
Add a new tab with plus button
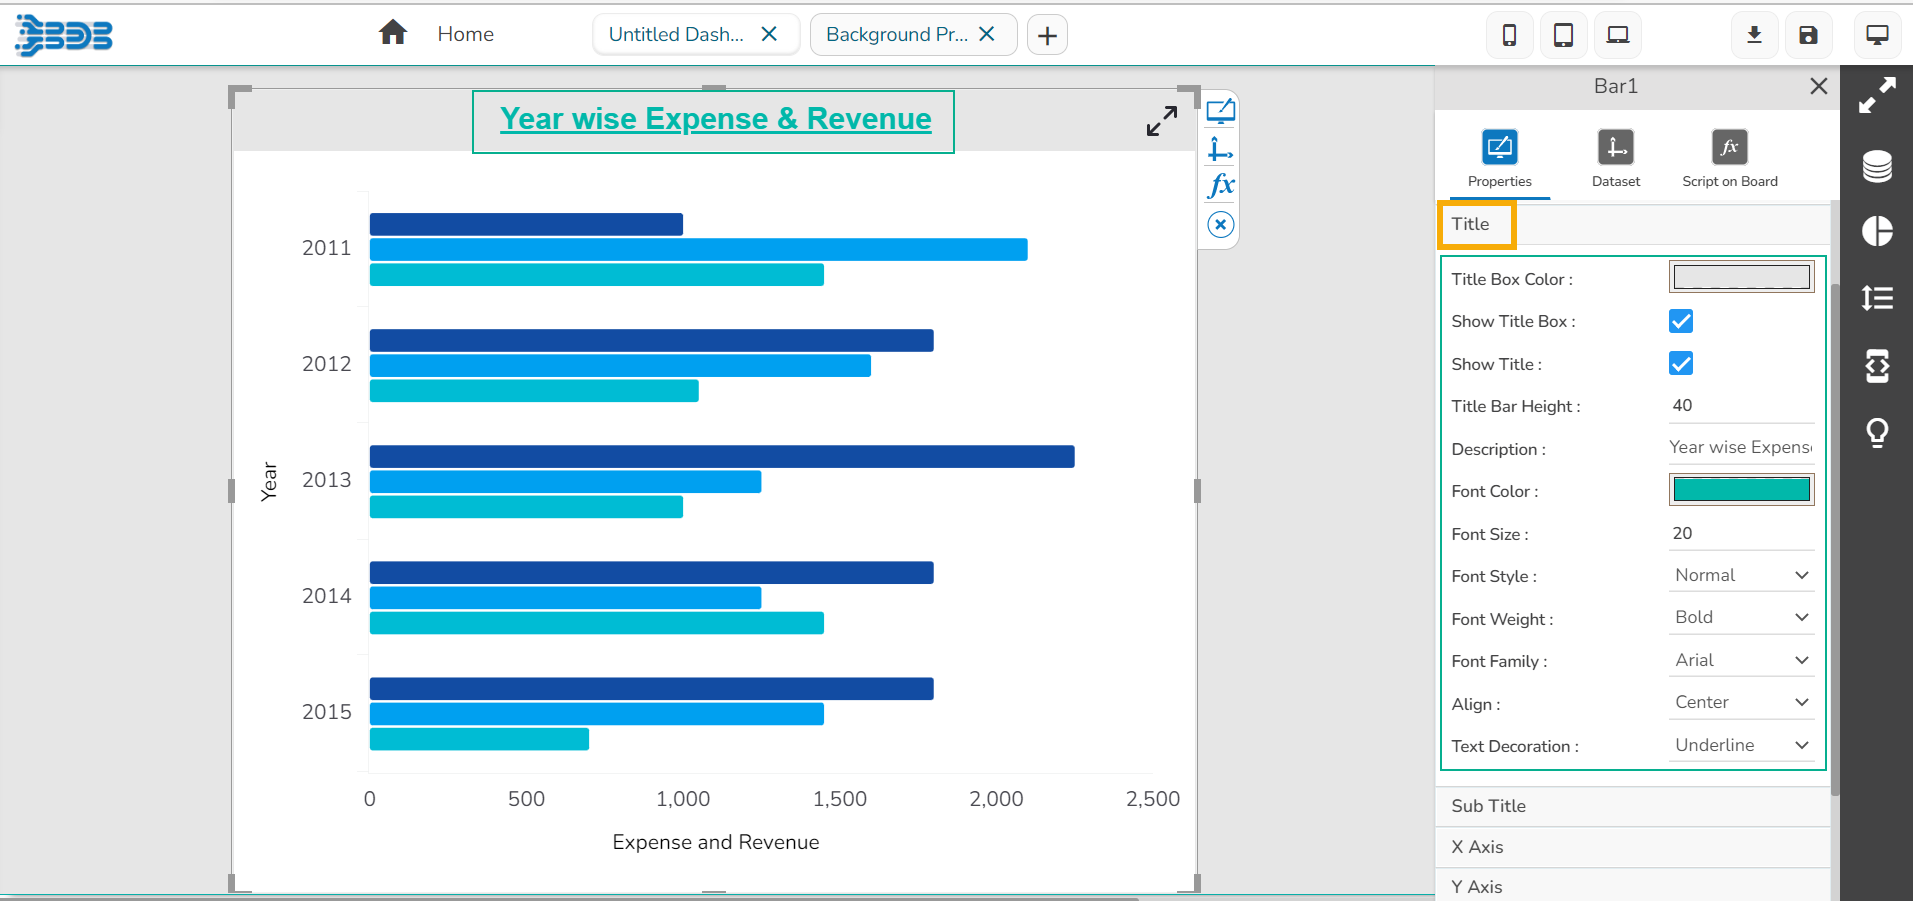pyautogui.click(x=1047, y=36)
